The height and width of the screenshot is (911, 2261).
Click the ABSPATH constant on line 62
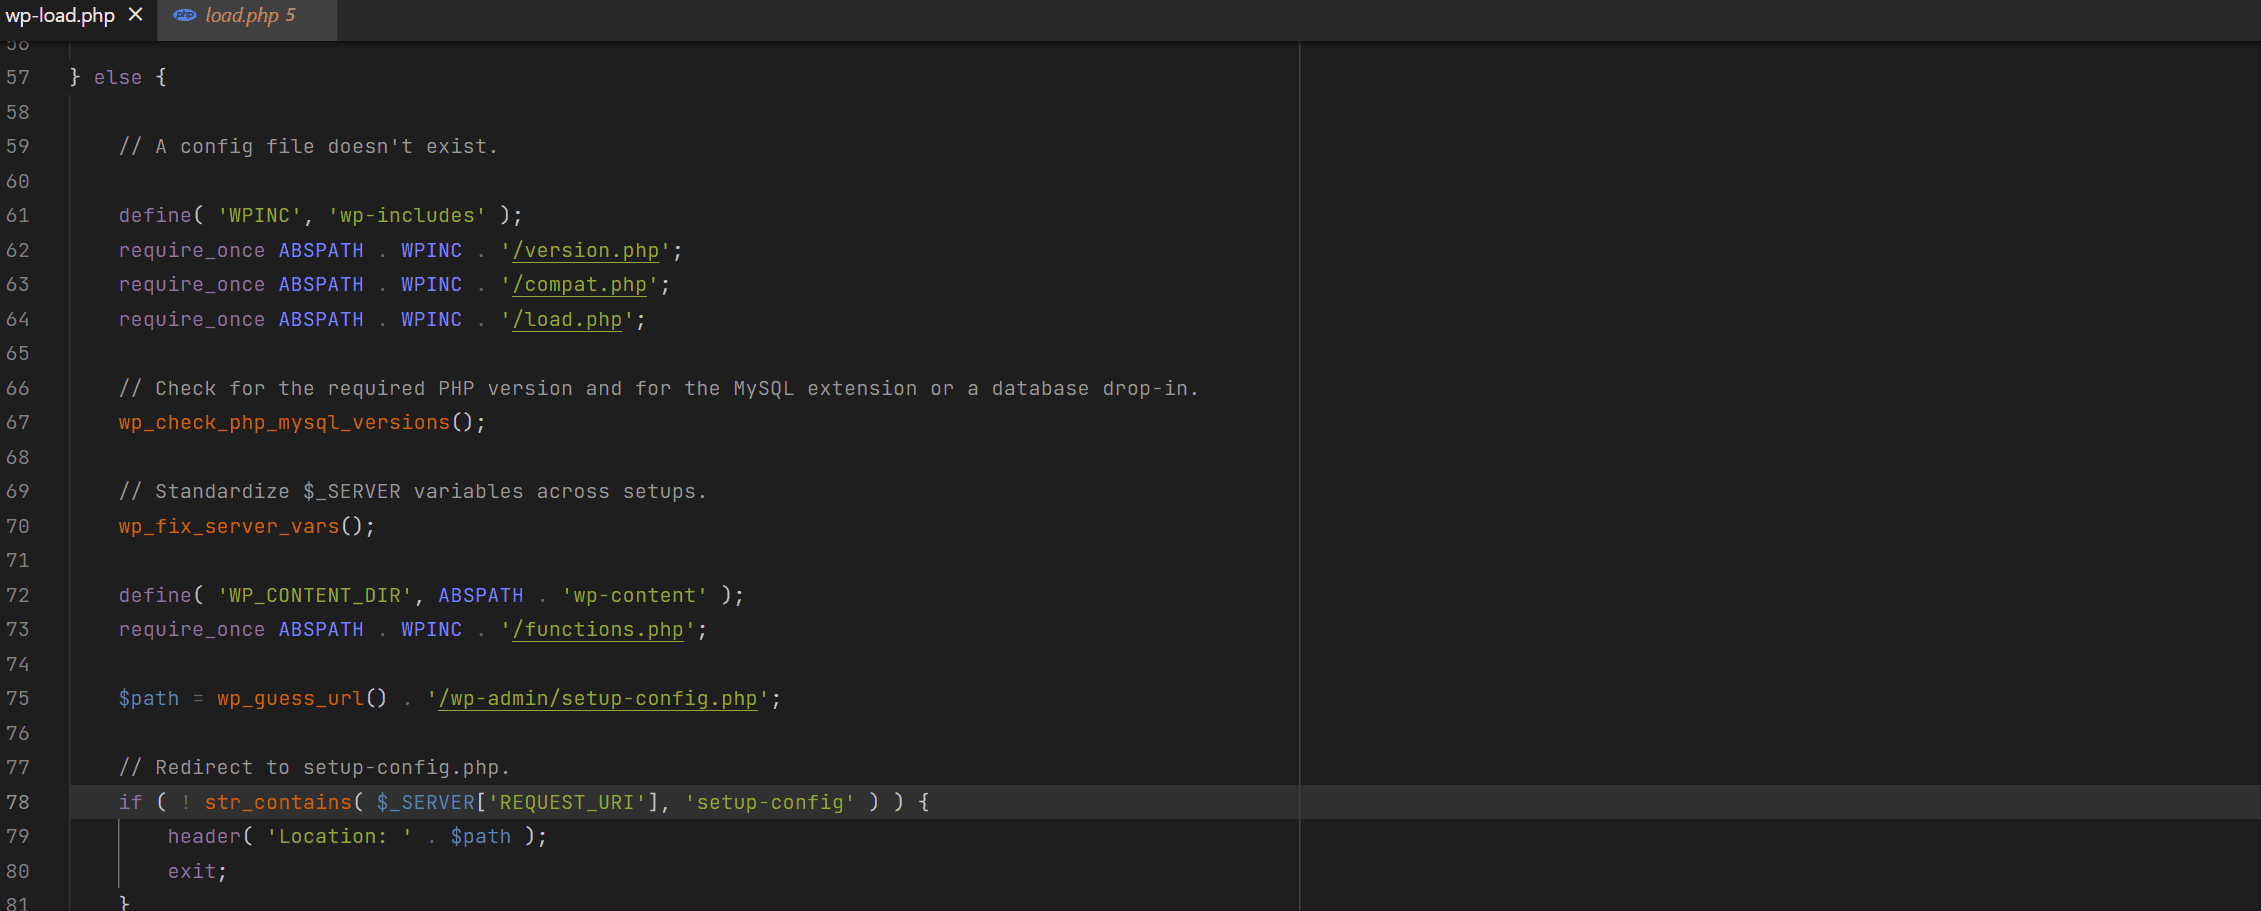(x=320, y=250)
